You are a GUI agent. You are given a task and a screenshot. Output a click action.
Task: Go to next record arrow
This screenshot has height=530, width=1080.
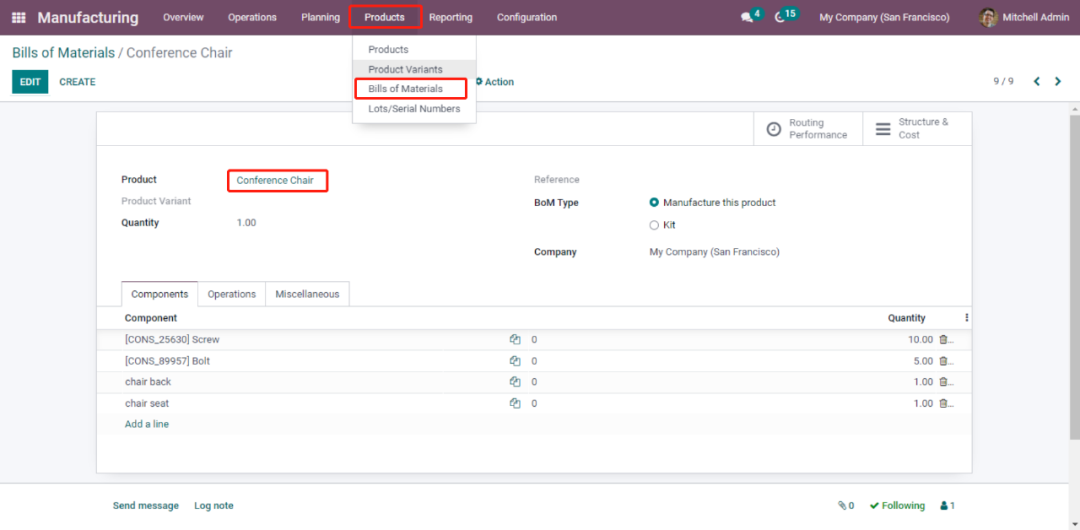[1058, 81]
